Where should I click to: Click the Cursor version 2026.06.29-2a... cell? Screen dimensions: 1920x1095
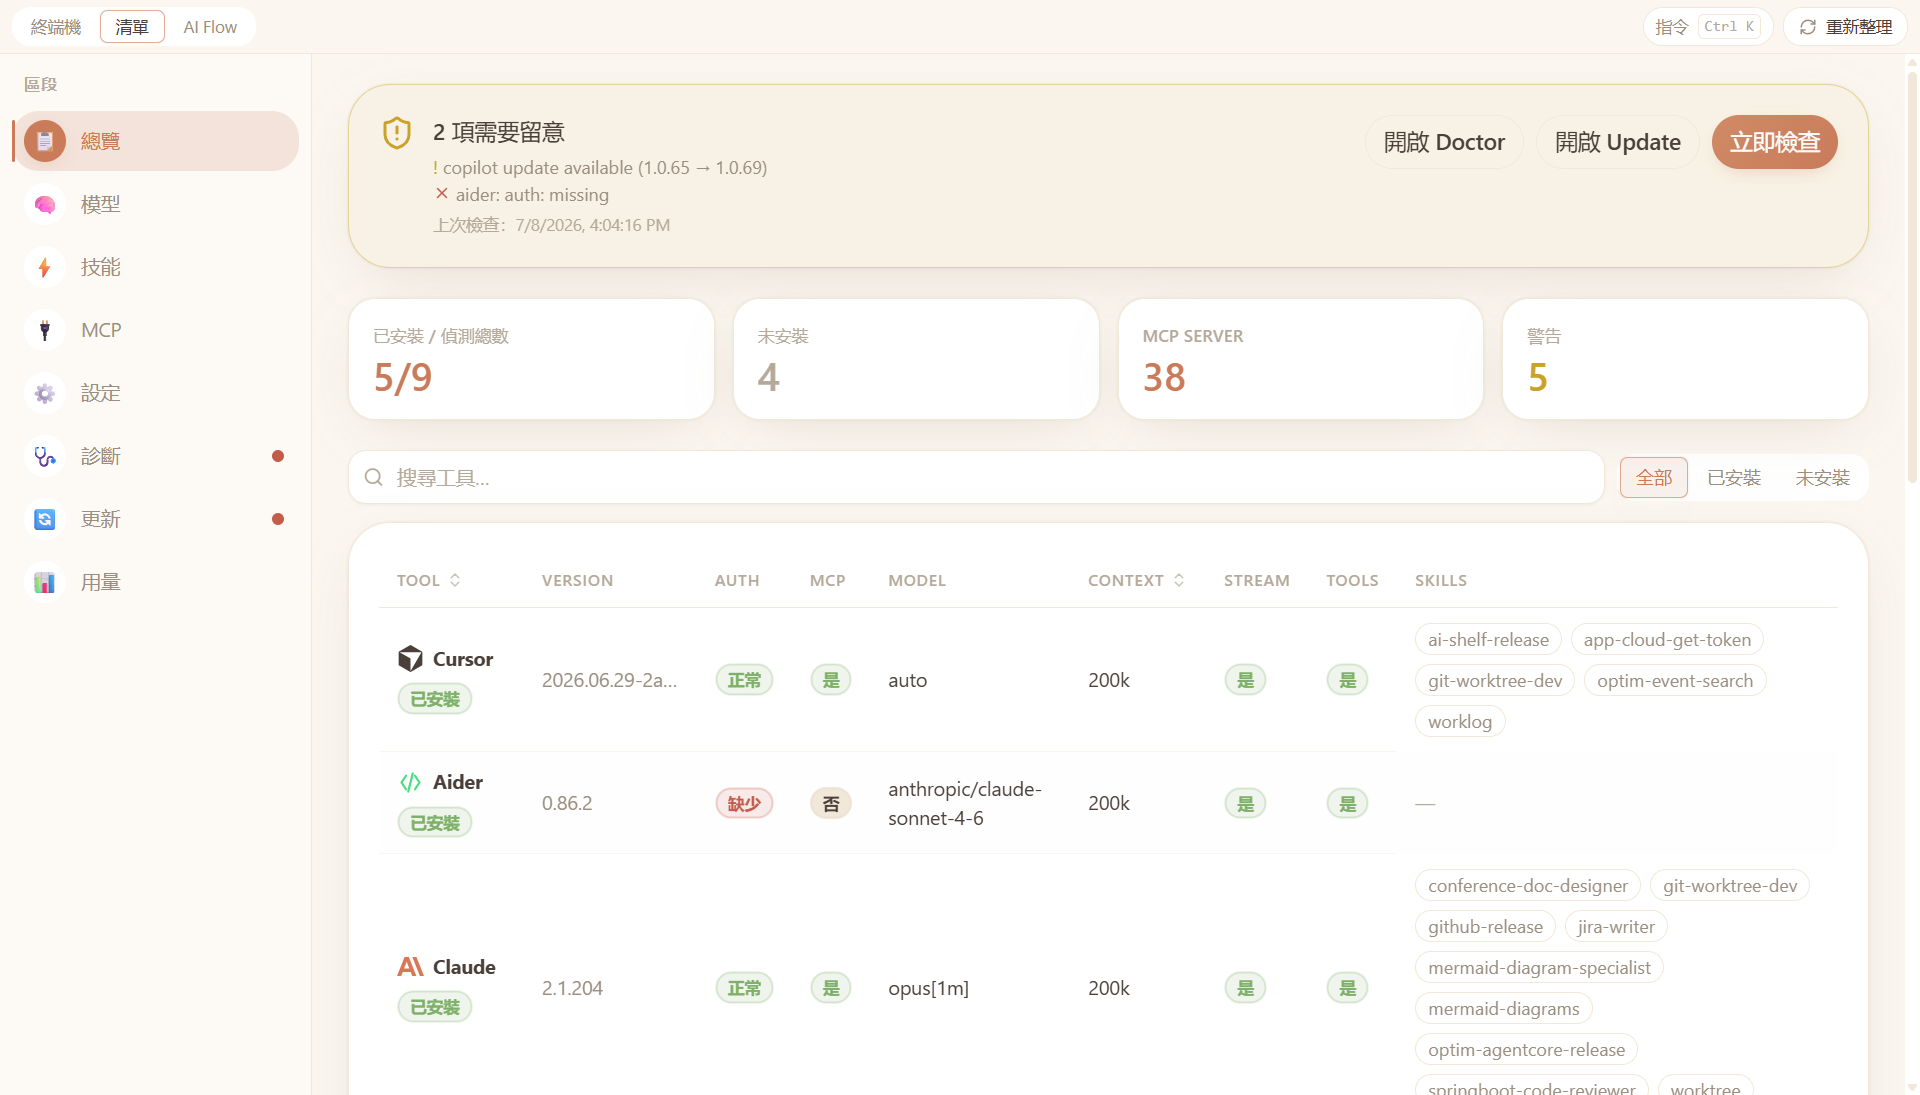609,680
